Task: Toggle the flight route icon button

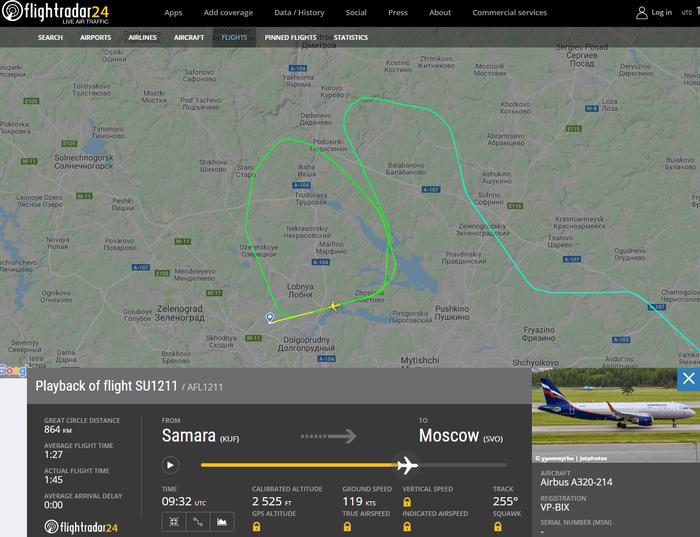Action: pos(198,521)
